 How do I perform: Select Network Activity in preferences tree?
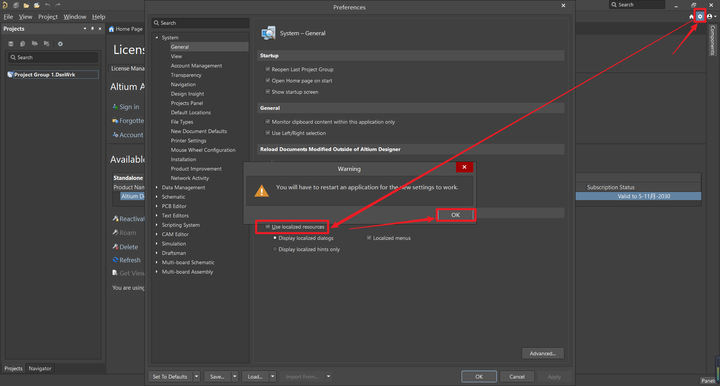[190, 178]
